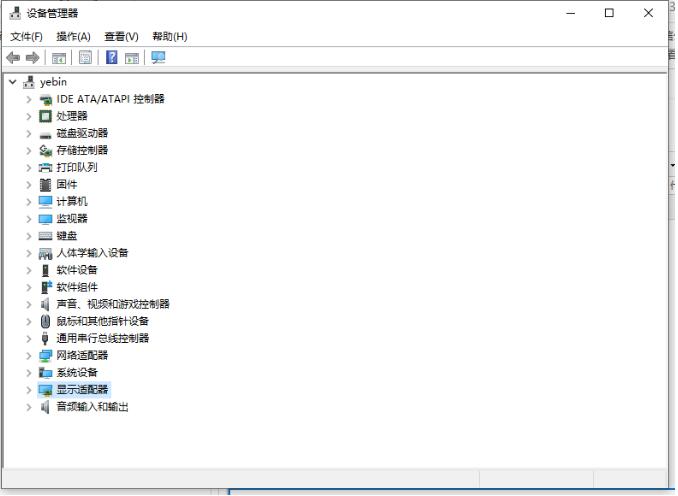Select the 人体学输入设备 row text
Viewport: 678px width, 496px height.
pos(92,253)
